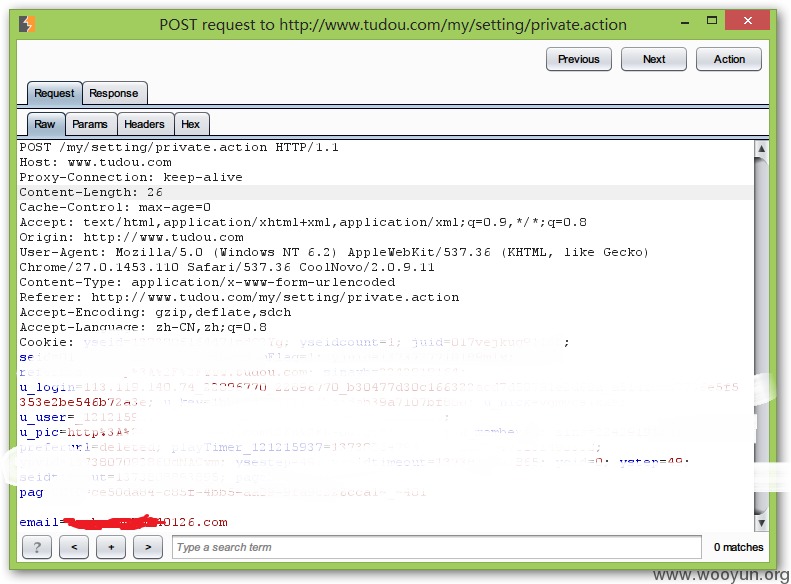Click the Cookie header label
Screen dimensions: 791x584
(x=46, y=342)
